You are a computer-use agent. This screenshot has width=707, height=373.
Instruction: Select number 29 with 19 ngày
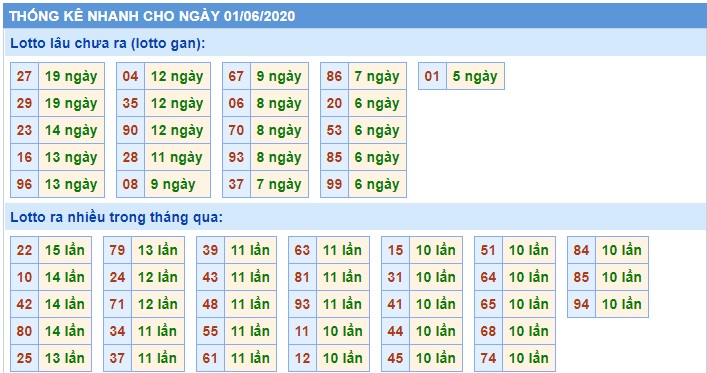[x=24, y=103]
